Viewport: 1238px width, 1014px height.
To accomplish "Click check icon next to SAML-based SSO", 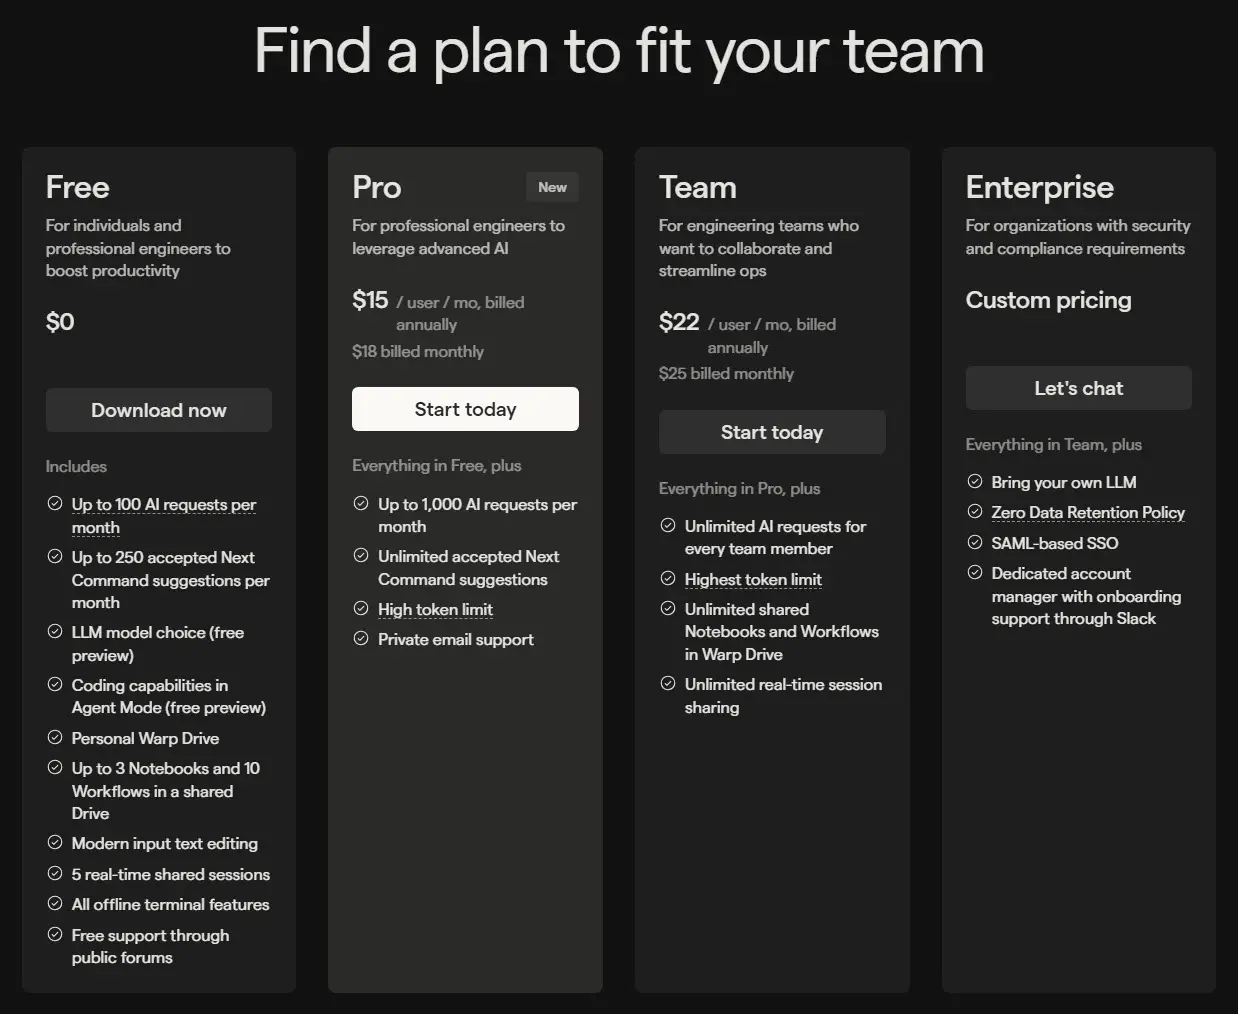I will [x=975, y=543].
